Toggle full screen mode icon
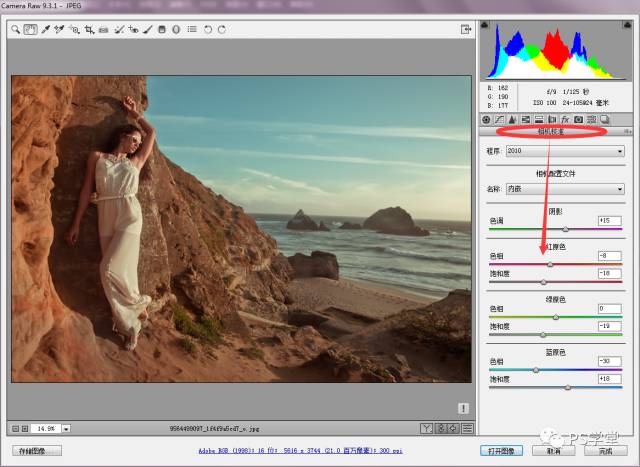Screen dimensions: 640x467 pyautogui.click(x=466, y=31)
